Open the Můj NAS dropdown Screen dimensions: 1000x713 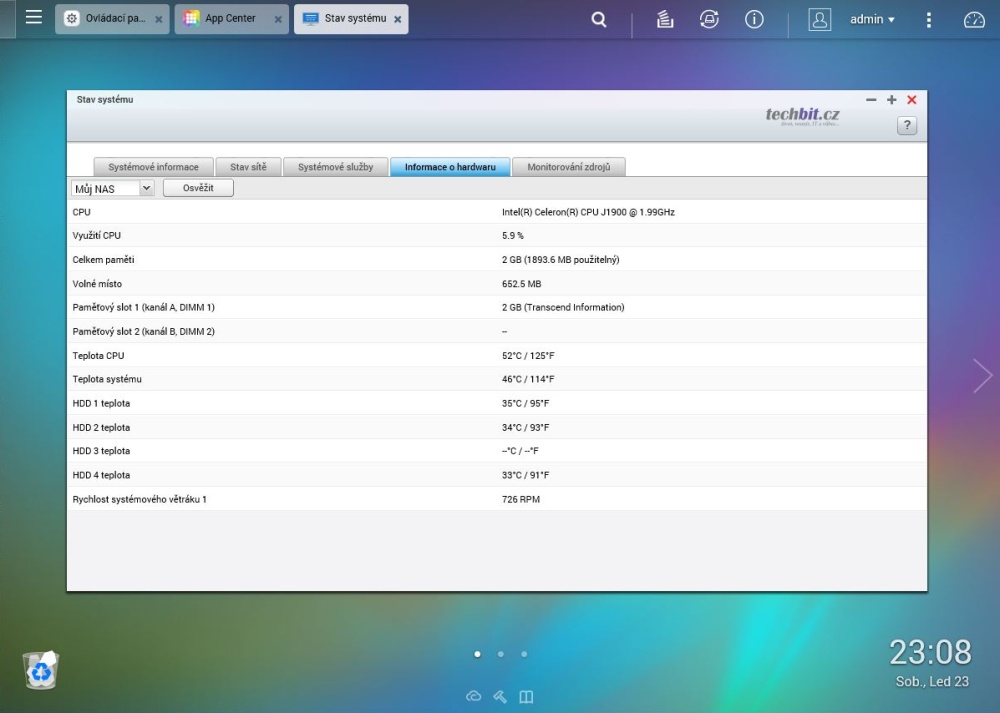[x=113, y=188]
